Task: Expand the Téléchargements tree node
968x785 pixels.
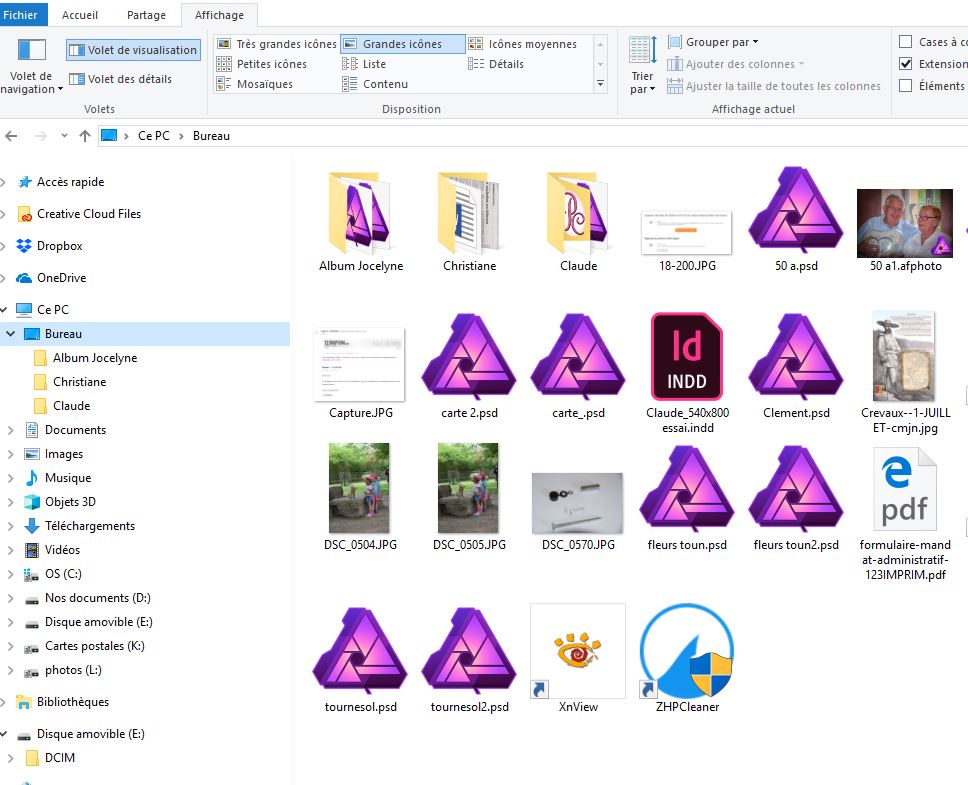Action: coord(10,526)
